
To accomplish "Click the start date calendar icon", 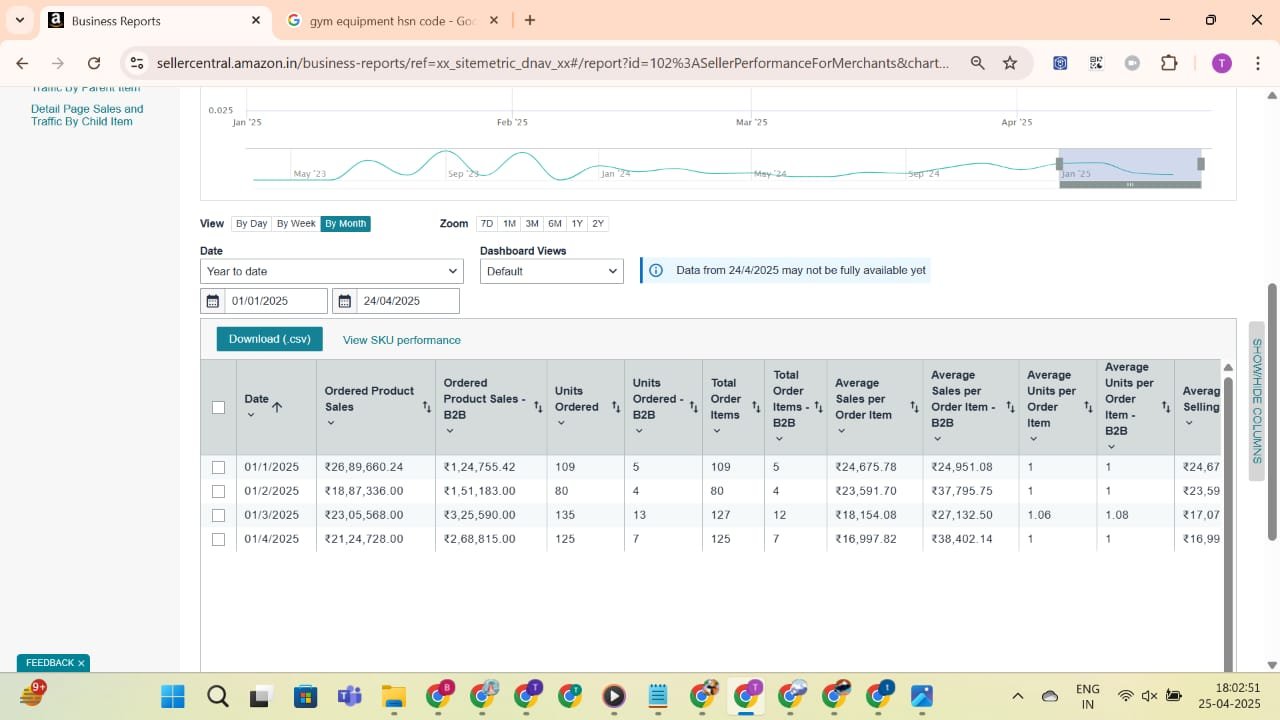I will (x=212, y=301).
